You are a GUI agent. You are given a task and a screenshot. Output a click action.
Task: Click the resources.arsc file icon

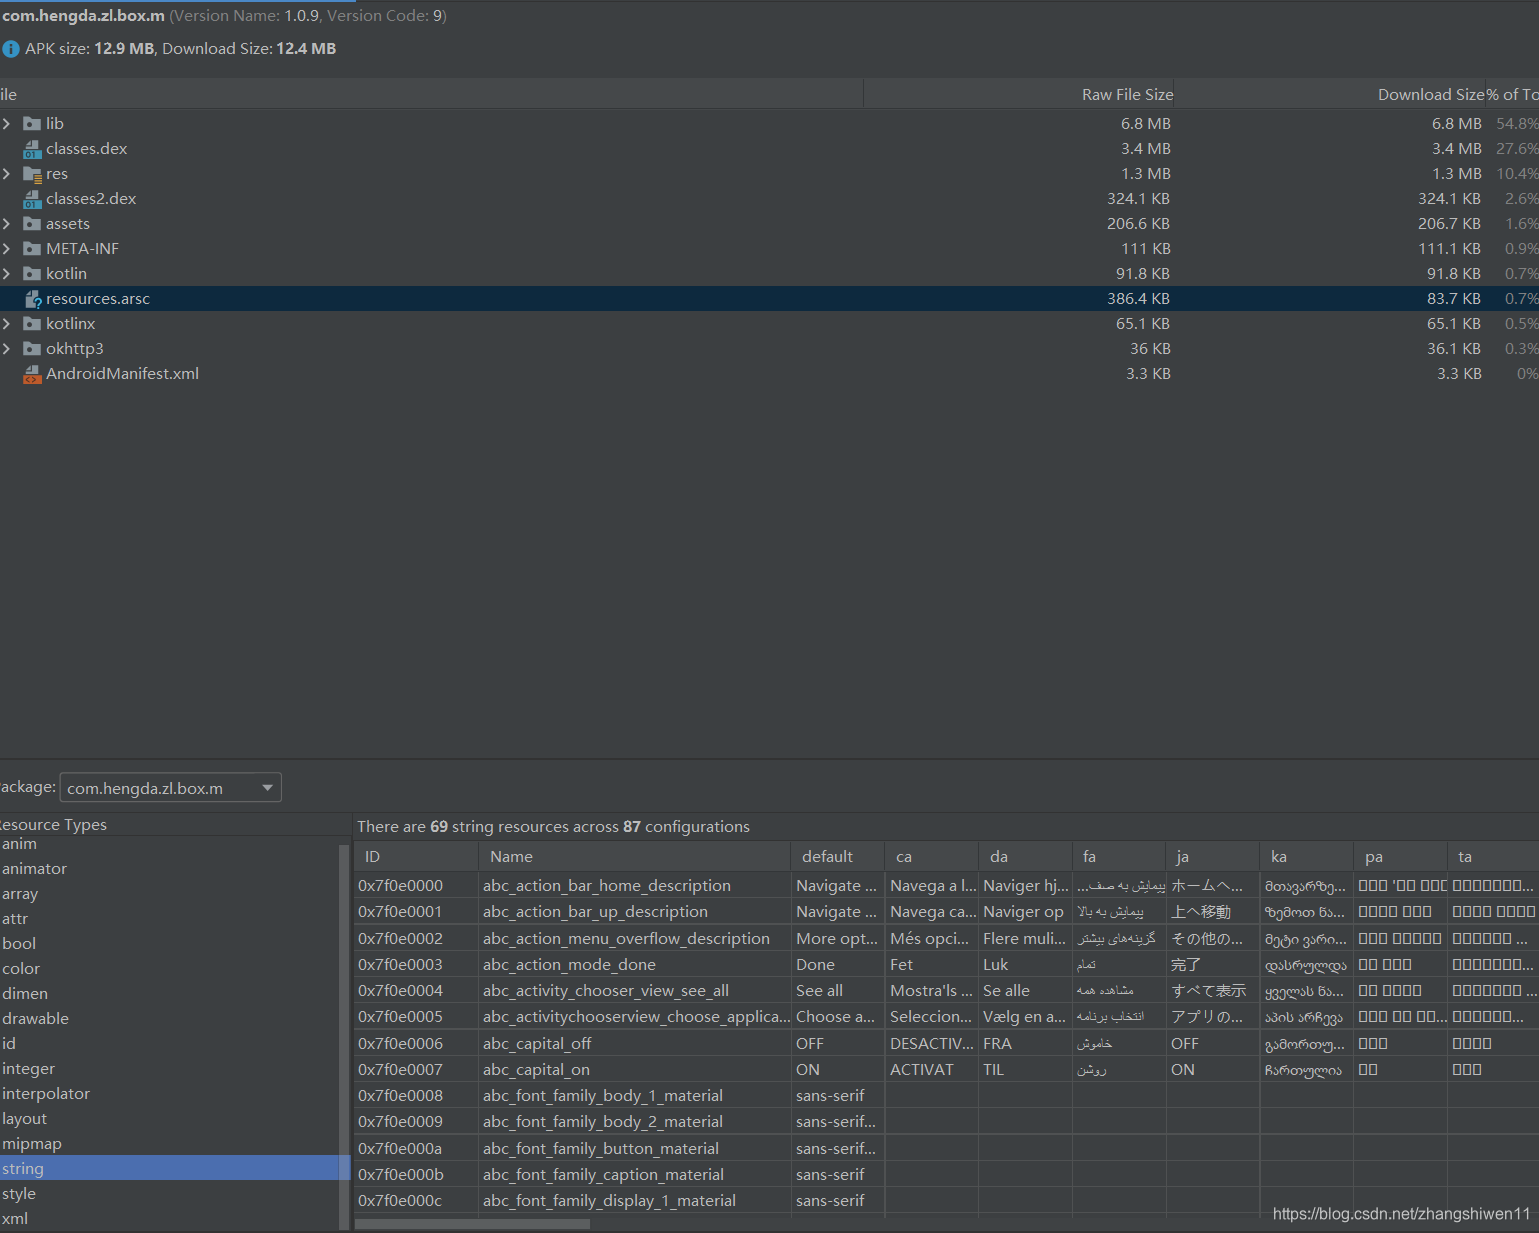pos(32,299)
